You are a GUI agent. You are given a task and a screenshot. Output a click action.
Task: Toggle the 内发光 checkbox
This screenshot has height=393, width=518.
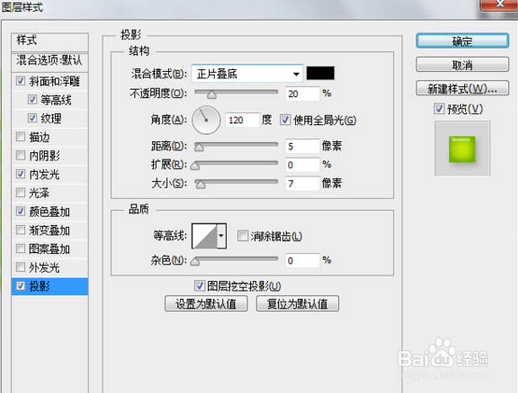coord(20,174)
